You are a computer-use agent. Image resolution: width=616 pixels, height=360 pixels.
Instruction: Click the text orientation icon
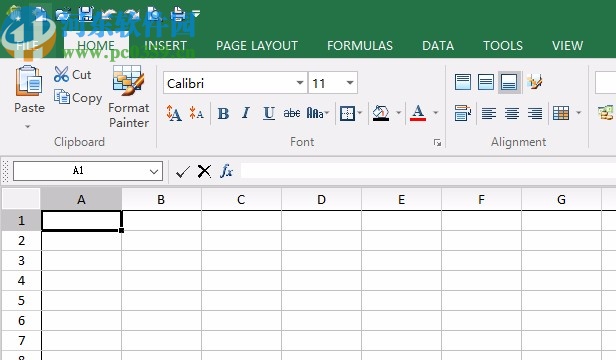point(535,82)
